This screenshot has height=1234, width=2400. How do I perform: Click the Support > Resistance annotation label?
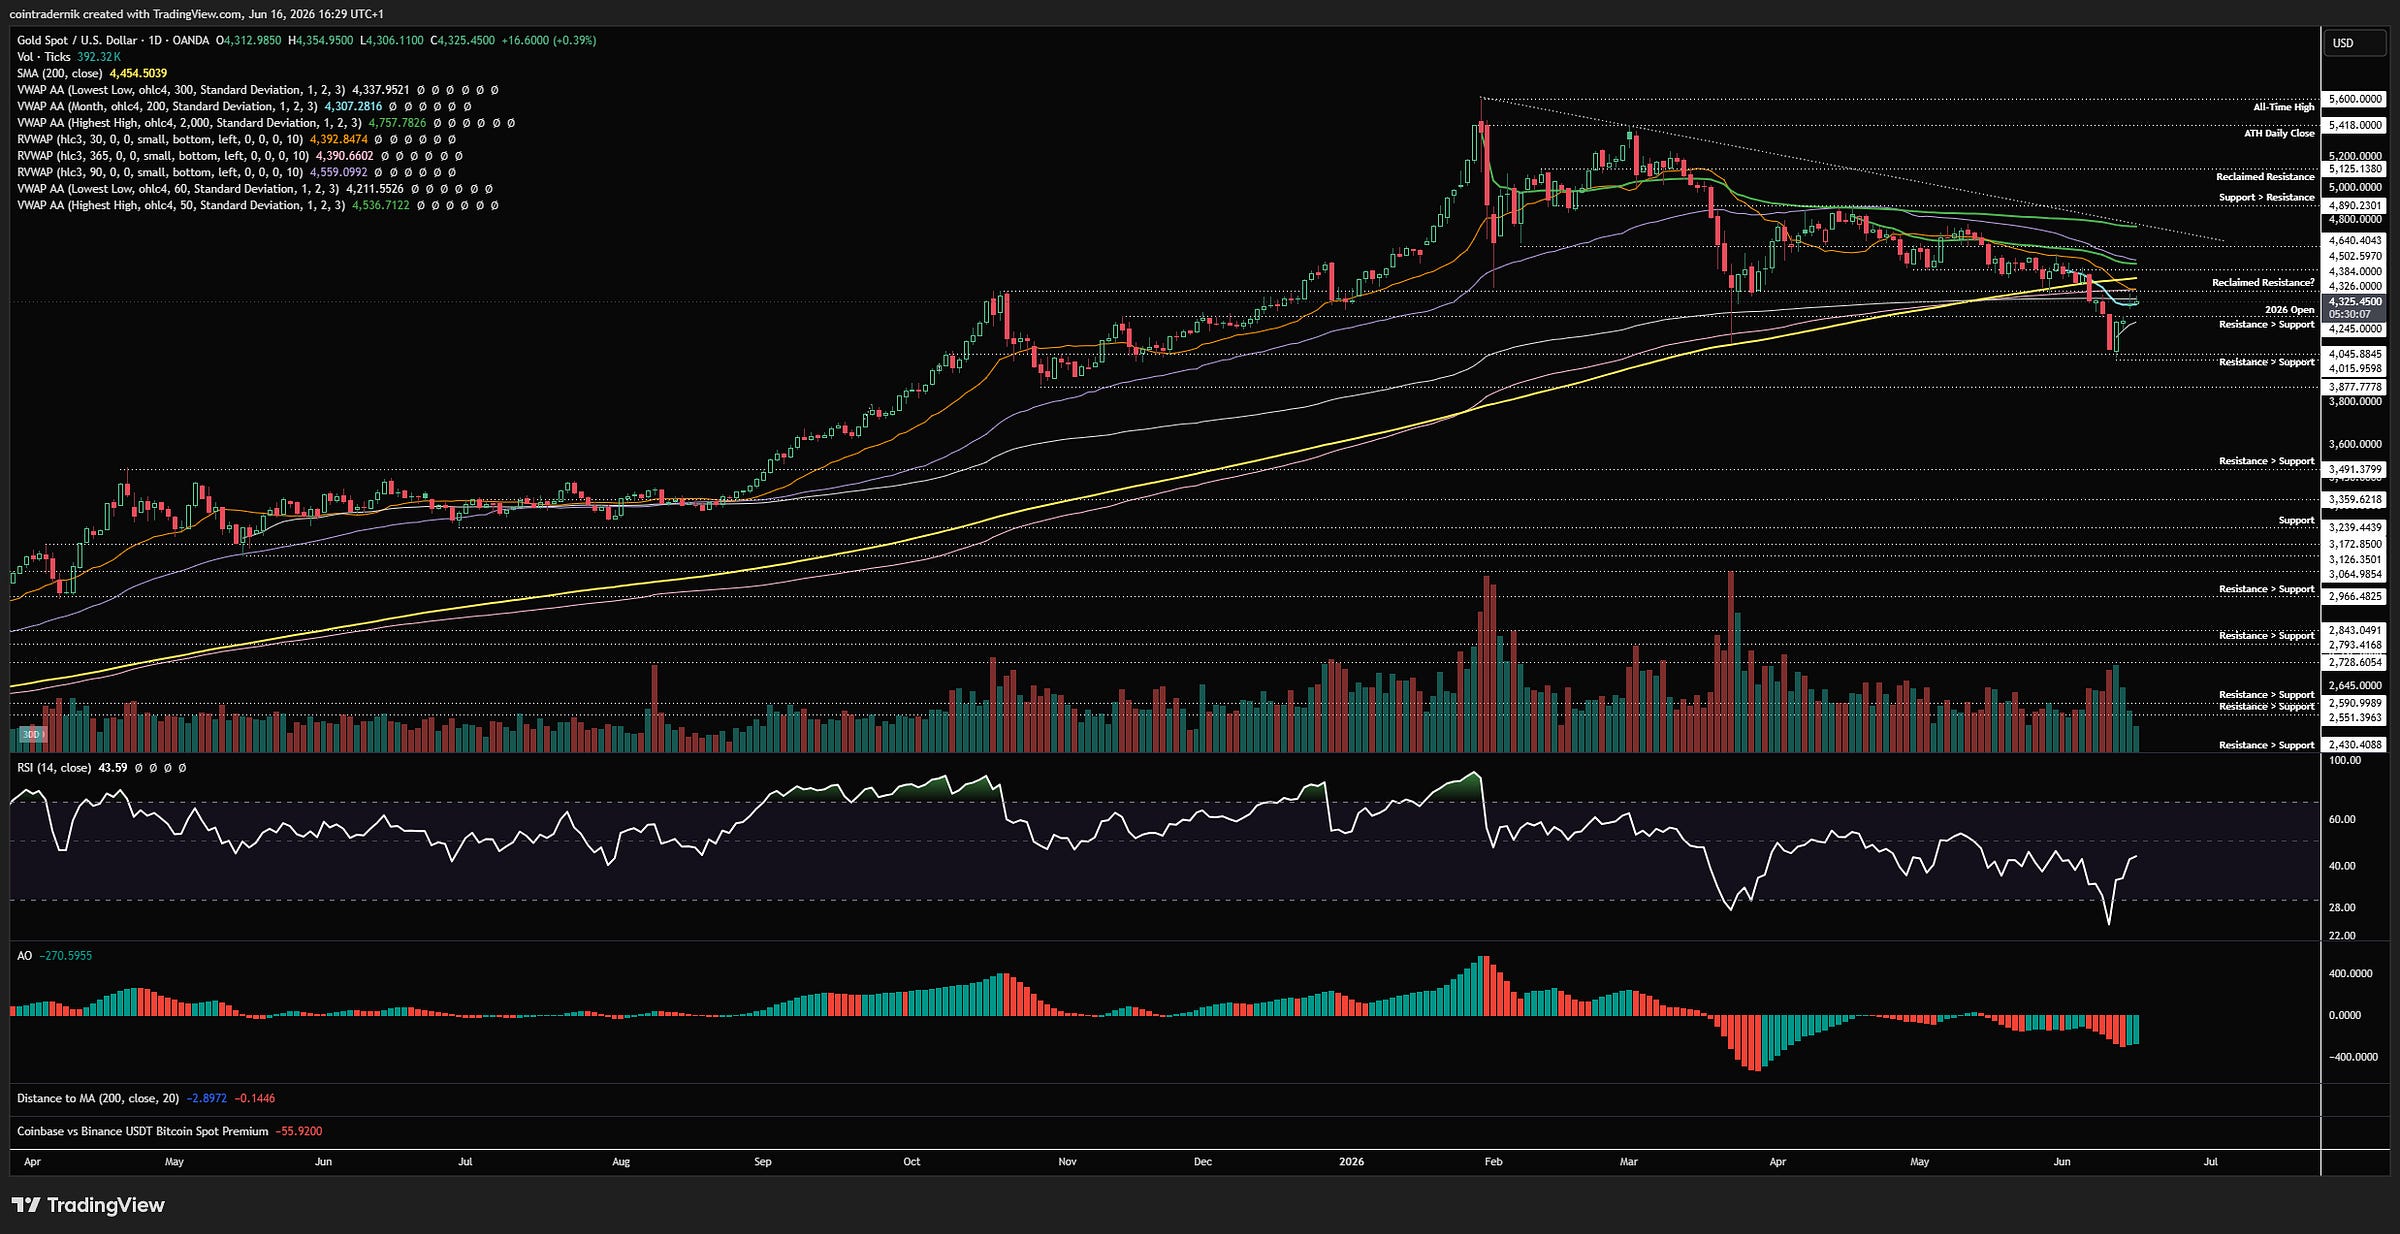point(2267,197)
